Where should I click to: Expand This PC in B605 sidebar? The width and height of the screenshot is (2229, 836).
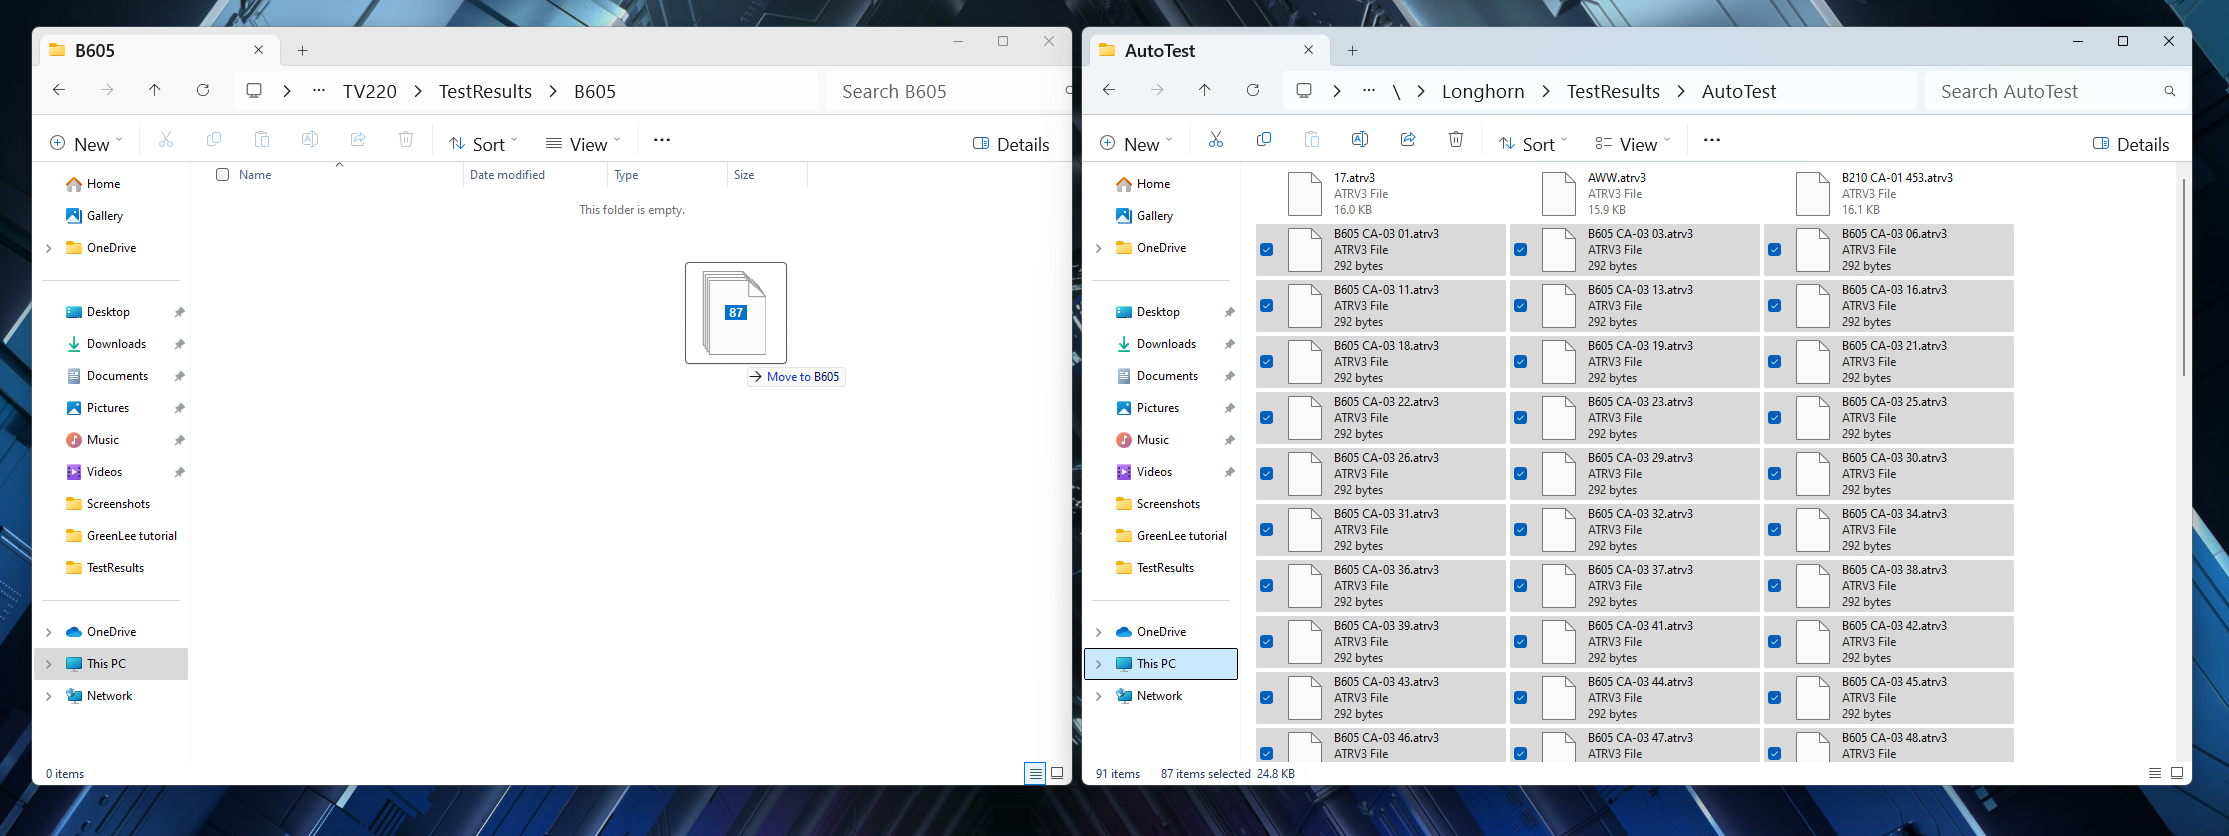[49, 664]
